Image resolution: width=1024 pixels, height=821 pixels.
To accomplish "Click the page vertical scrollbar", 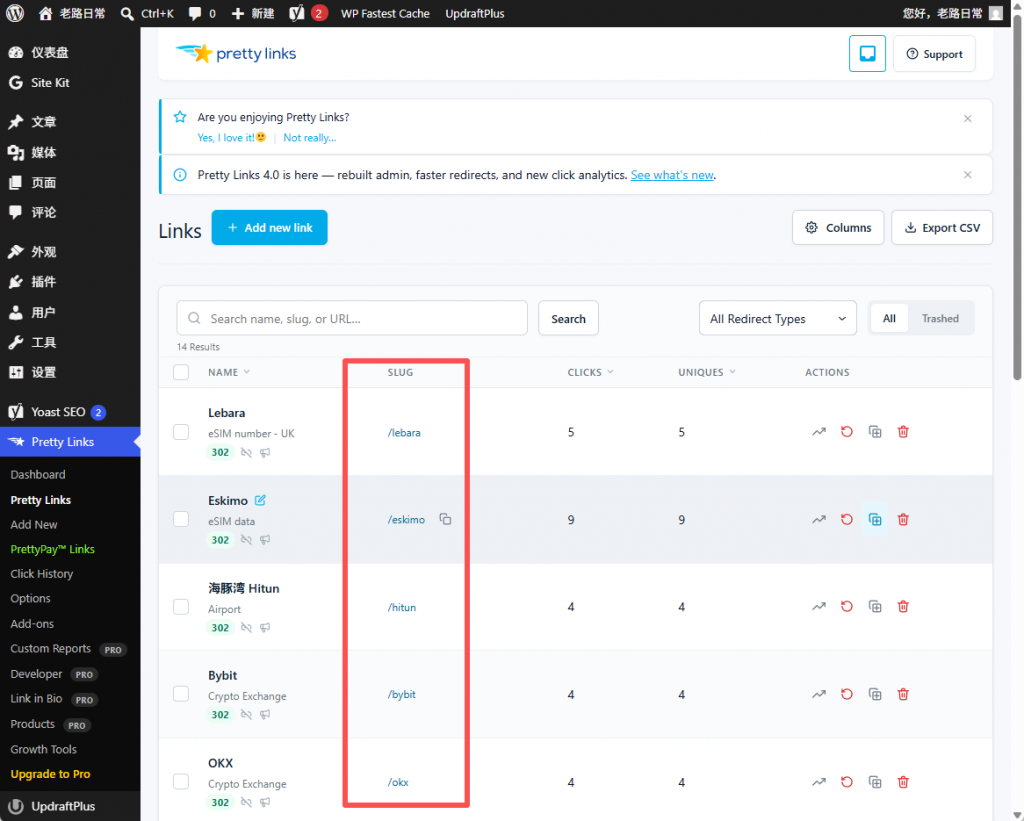I will coord(1017,196).
